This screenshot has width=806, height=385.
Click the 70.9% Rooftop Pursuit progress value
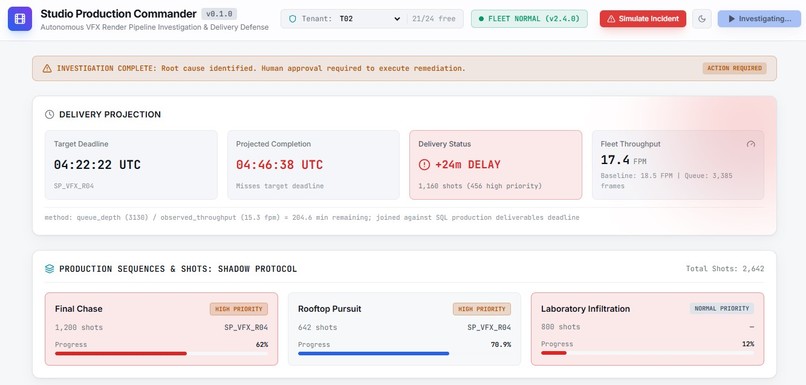tap(501, 344)
